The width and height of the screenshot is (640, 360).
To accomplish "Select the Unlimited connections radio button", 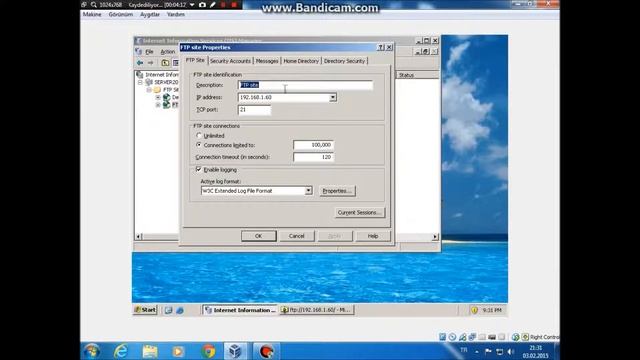I will point(199,136).
